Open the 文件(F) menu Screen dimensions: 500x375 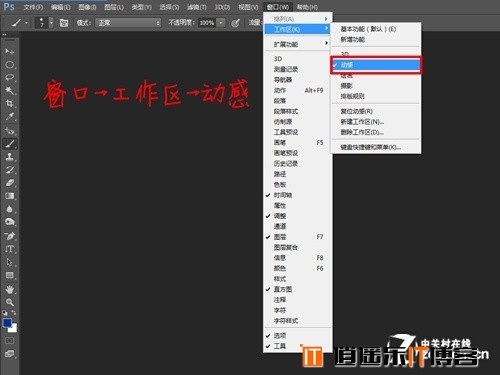coord(33,7)
